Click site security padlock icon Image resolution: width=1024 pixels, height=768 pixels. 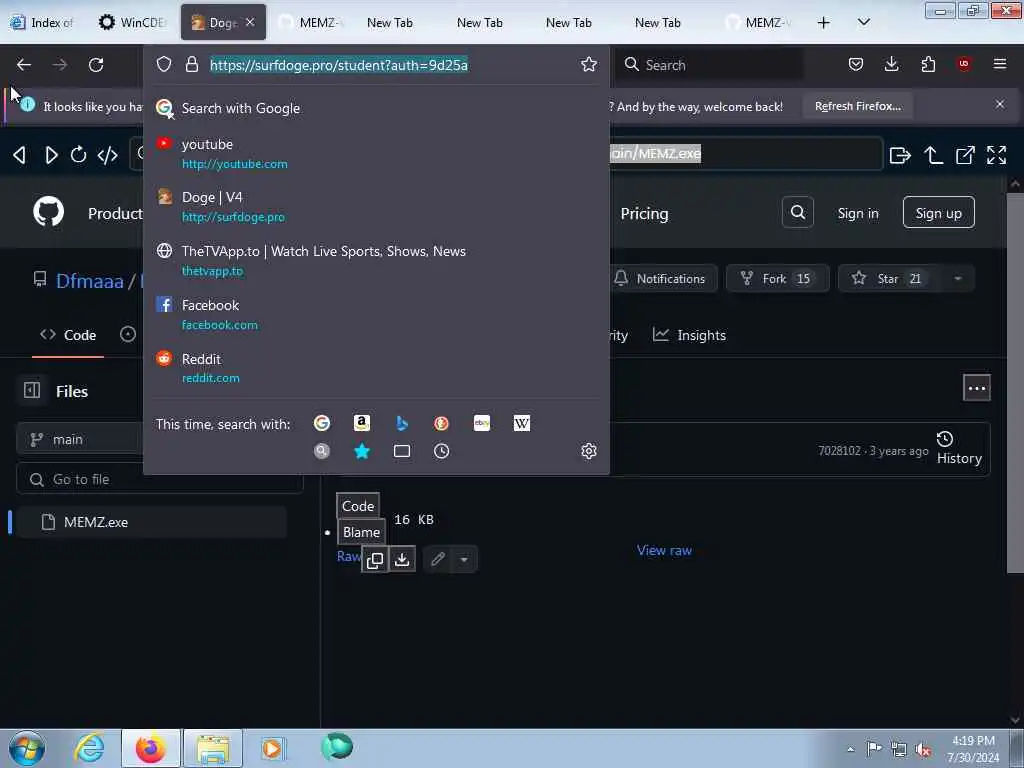191,64
